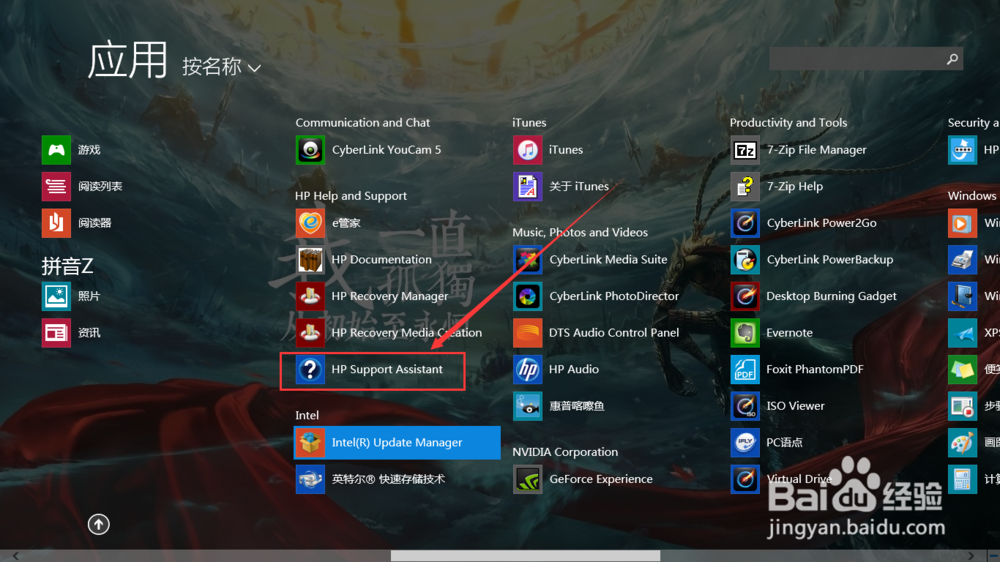Image resolution: width=1000 pixels, height=562 pixels.
Task: Launch the 阅读器 reader app icon
Action: click(56, 223)
